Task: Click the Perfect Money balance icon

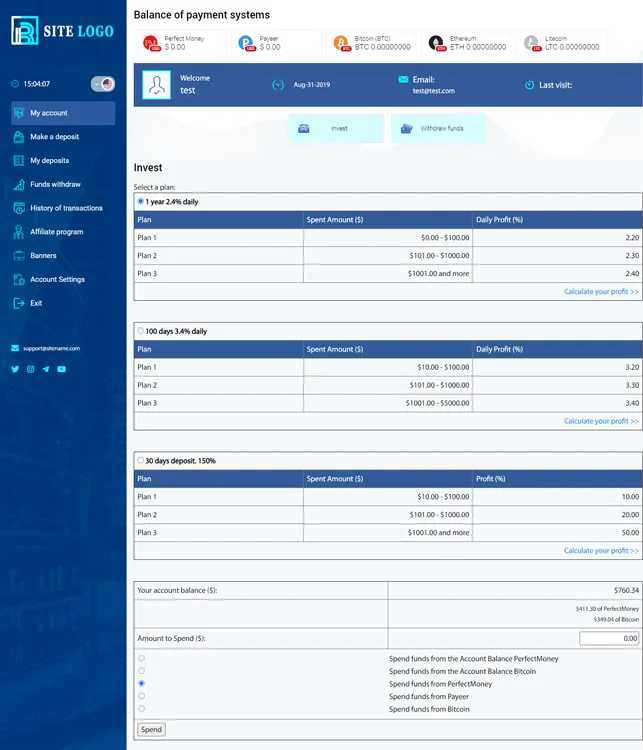Action: [151, 43]
